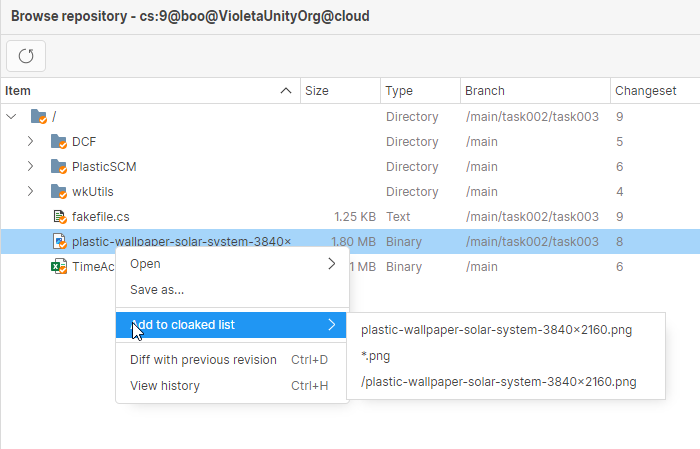This screenshot has height=449, width=700.
Task: Click the root folder icon
Action: coord(39,117)
